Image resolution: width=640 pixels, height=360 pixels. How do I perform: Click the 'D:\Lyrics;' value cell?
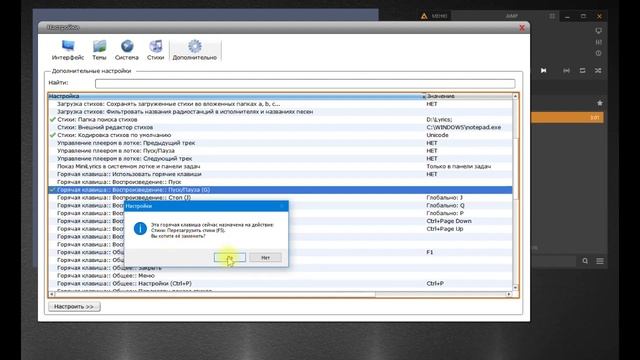pos(439,120)
